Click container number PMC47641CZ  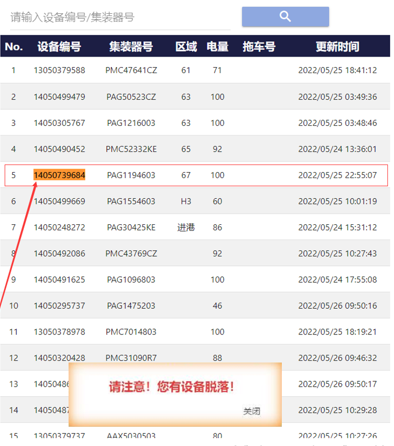click(131, 70)
